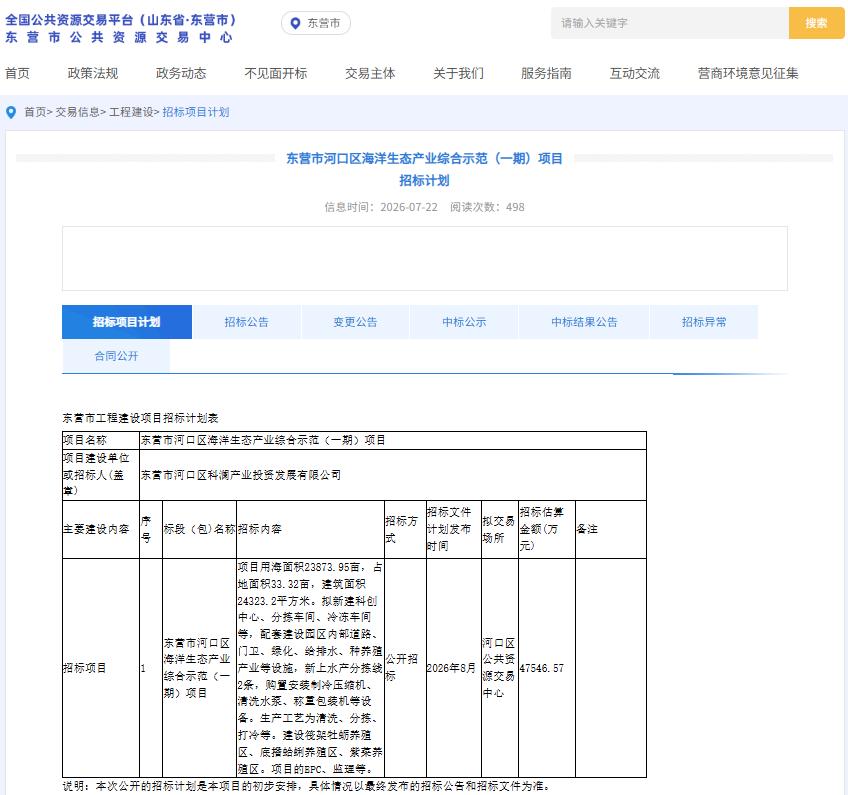Switch to the 招标异常 tab

click(704, 322)
